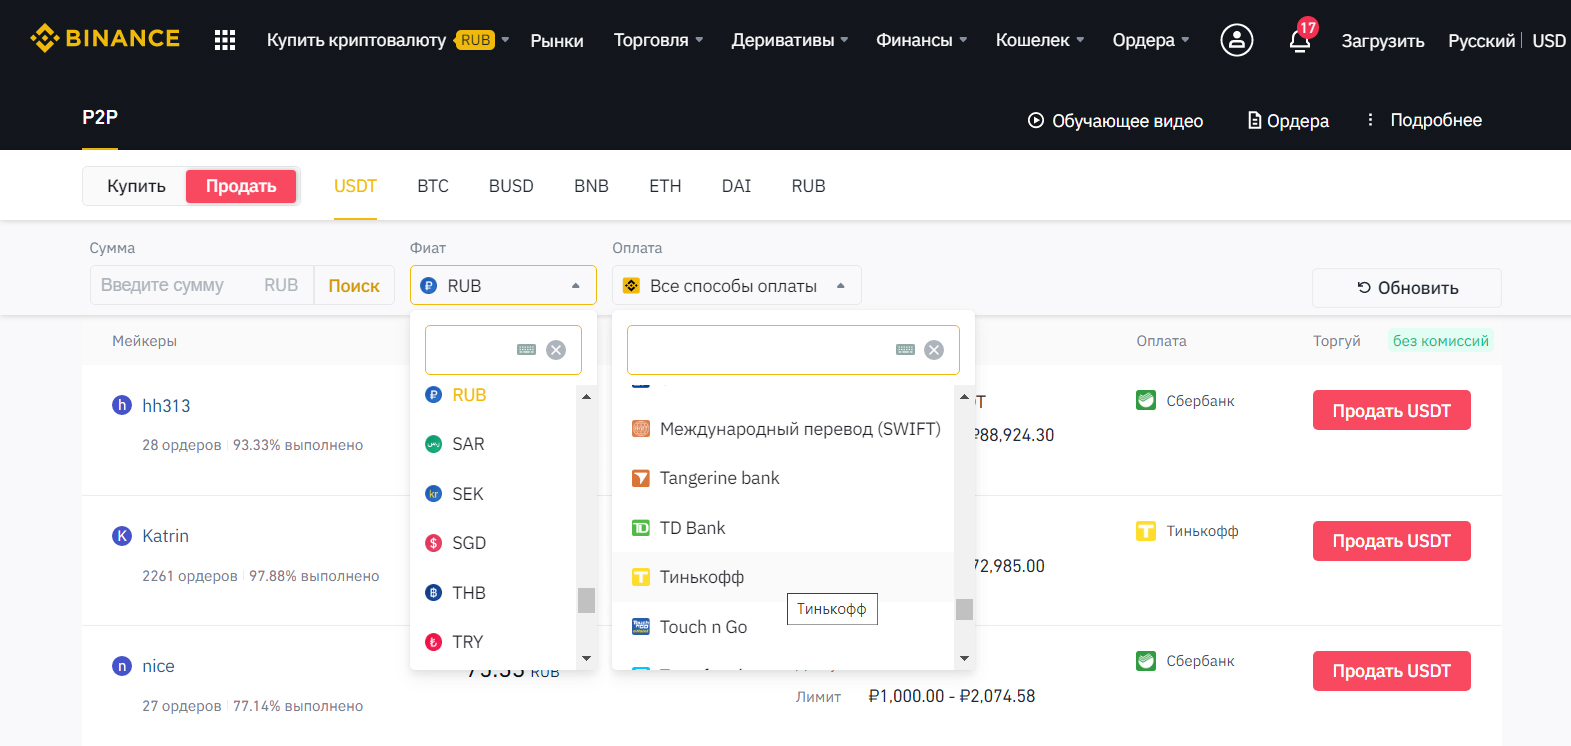Select SAR from fiat list

click(493, 444)
